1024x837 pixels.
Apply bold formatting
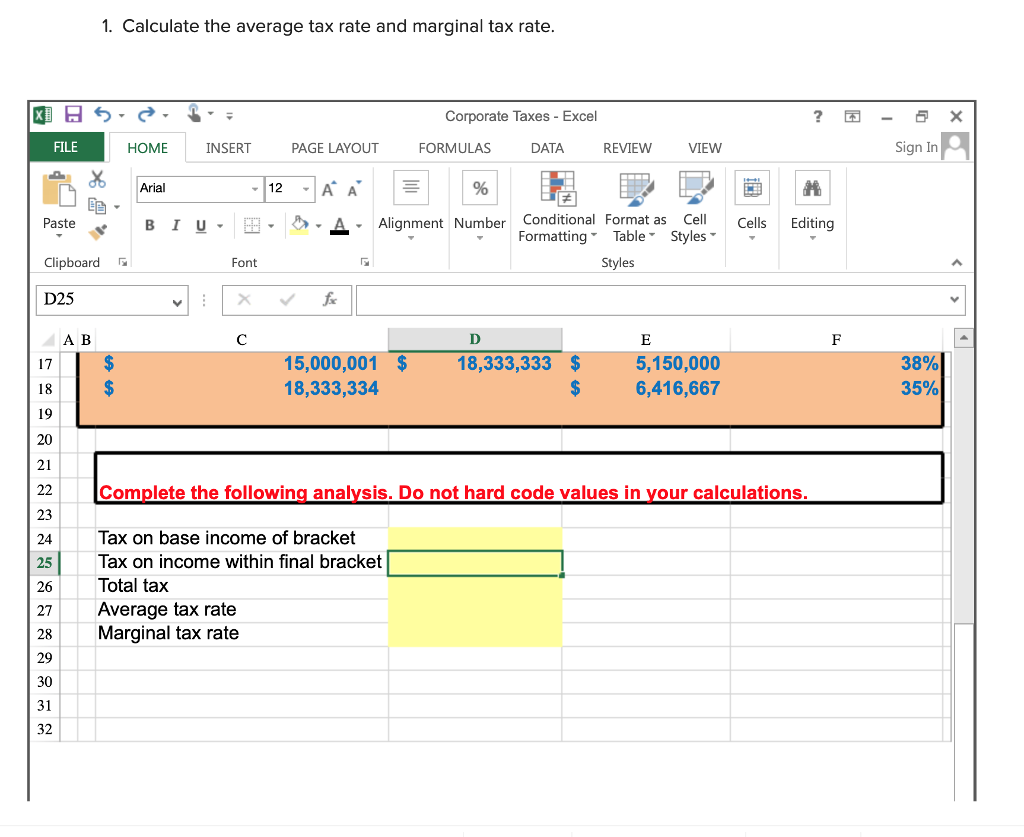(149, 224)
